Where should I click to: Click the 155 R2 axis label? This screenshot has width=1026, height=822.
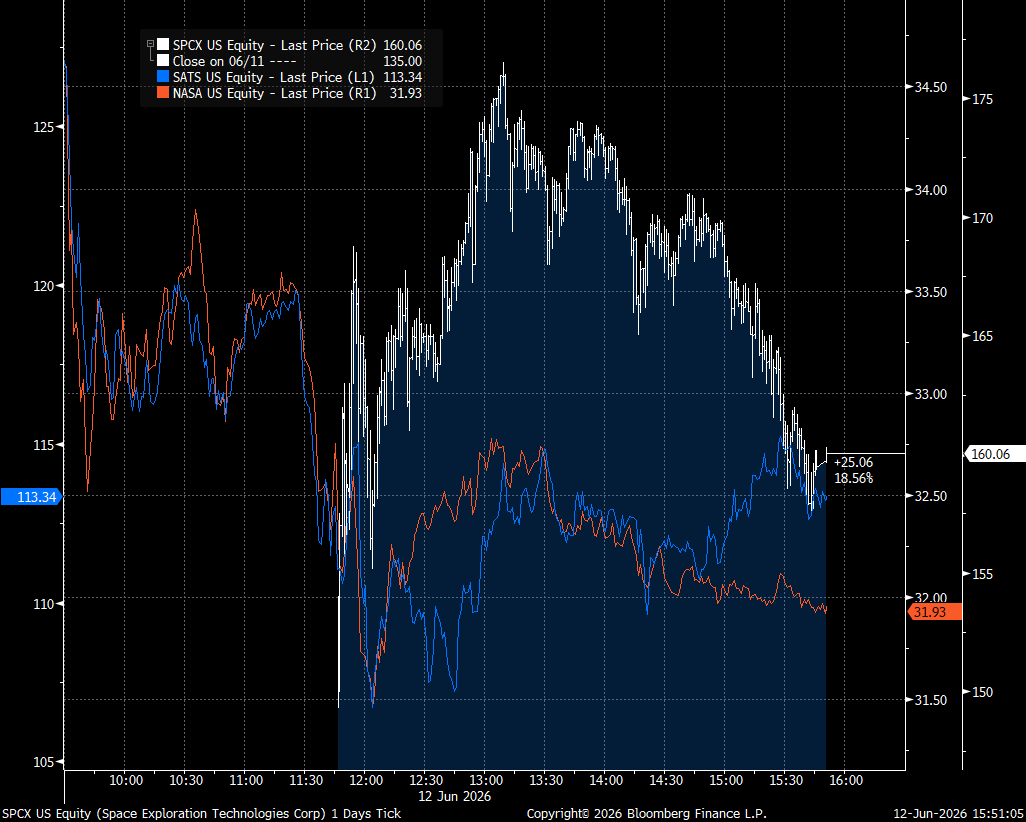click(982, 574)
